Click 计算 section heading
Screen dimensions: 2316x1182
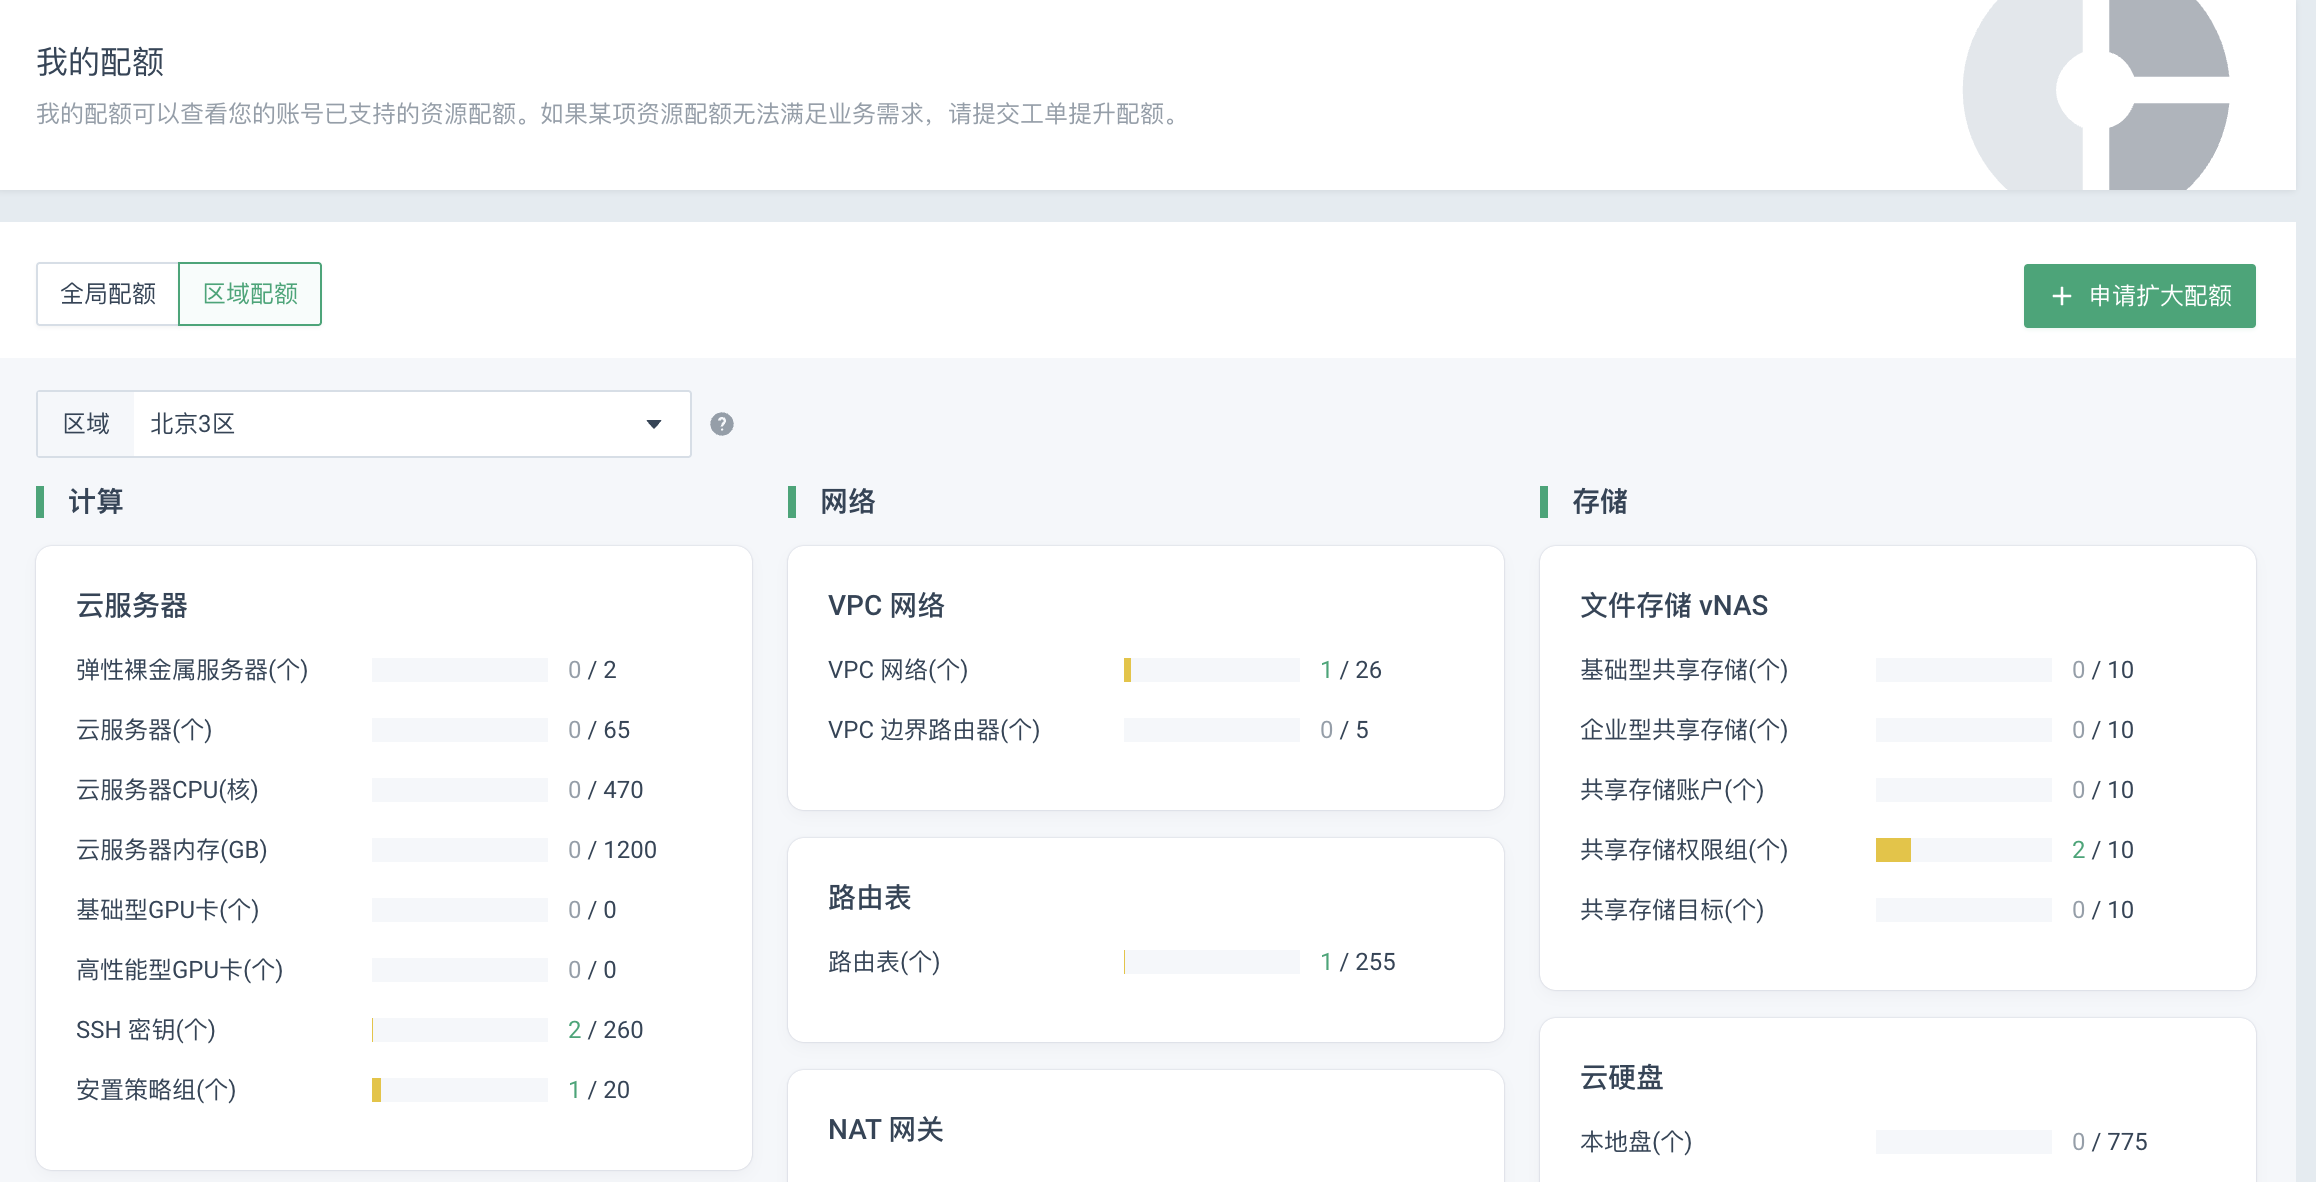(x=95, y=502)
